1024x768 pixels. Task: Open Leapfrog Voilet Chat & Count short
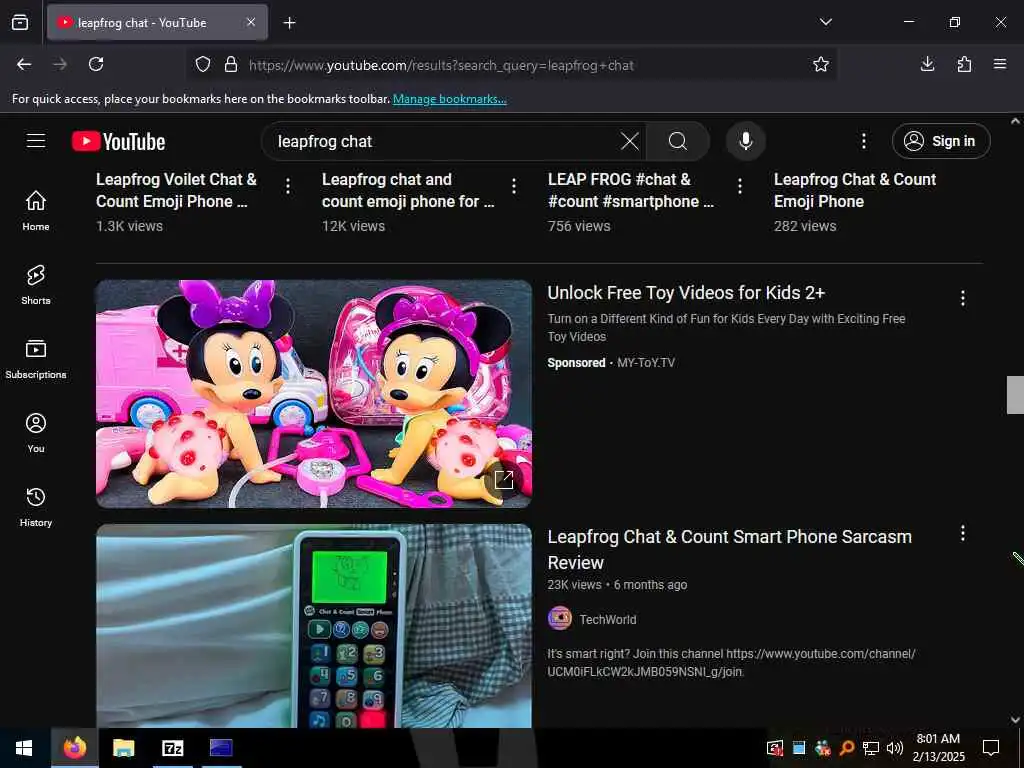click(176, 190)
